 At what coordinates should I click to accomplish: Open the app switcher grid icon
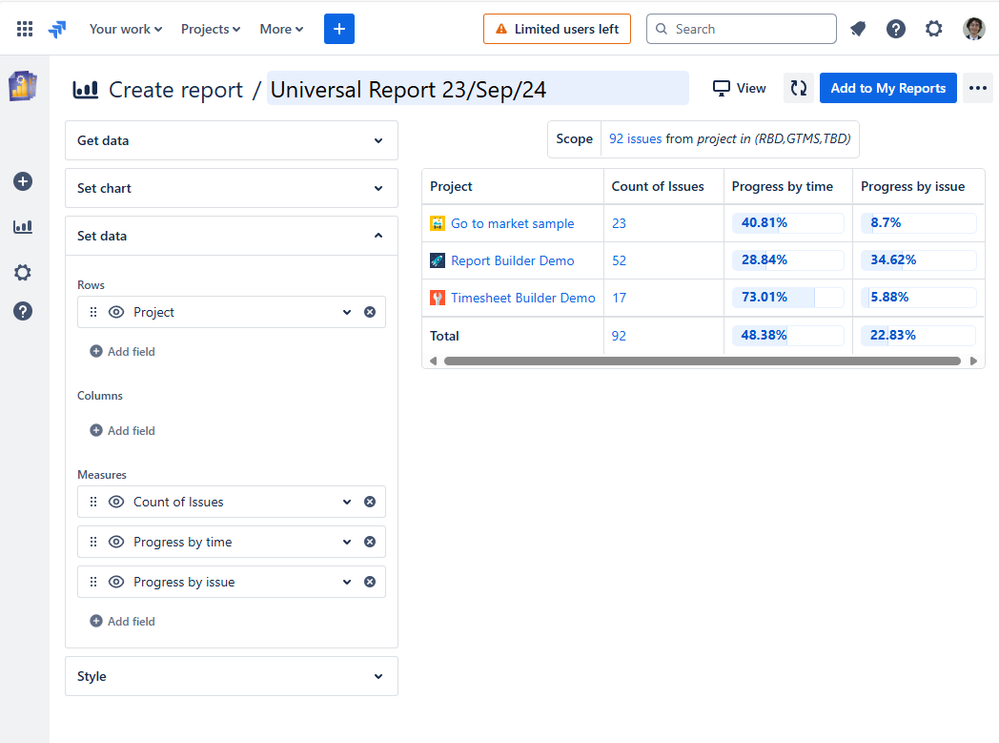(25, 29)
